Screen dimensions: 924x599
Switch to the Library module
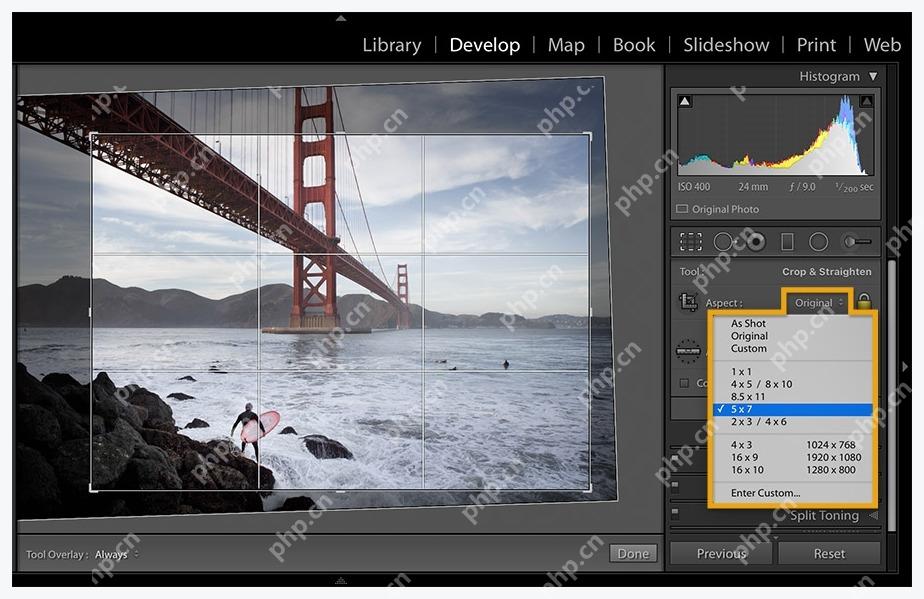pyautogui.click(x=392, y=45)
